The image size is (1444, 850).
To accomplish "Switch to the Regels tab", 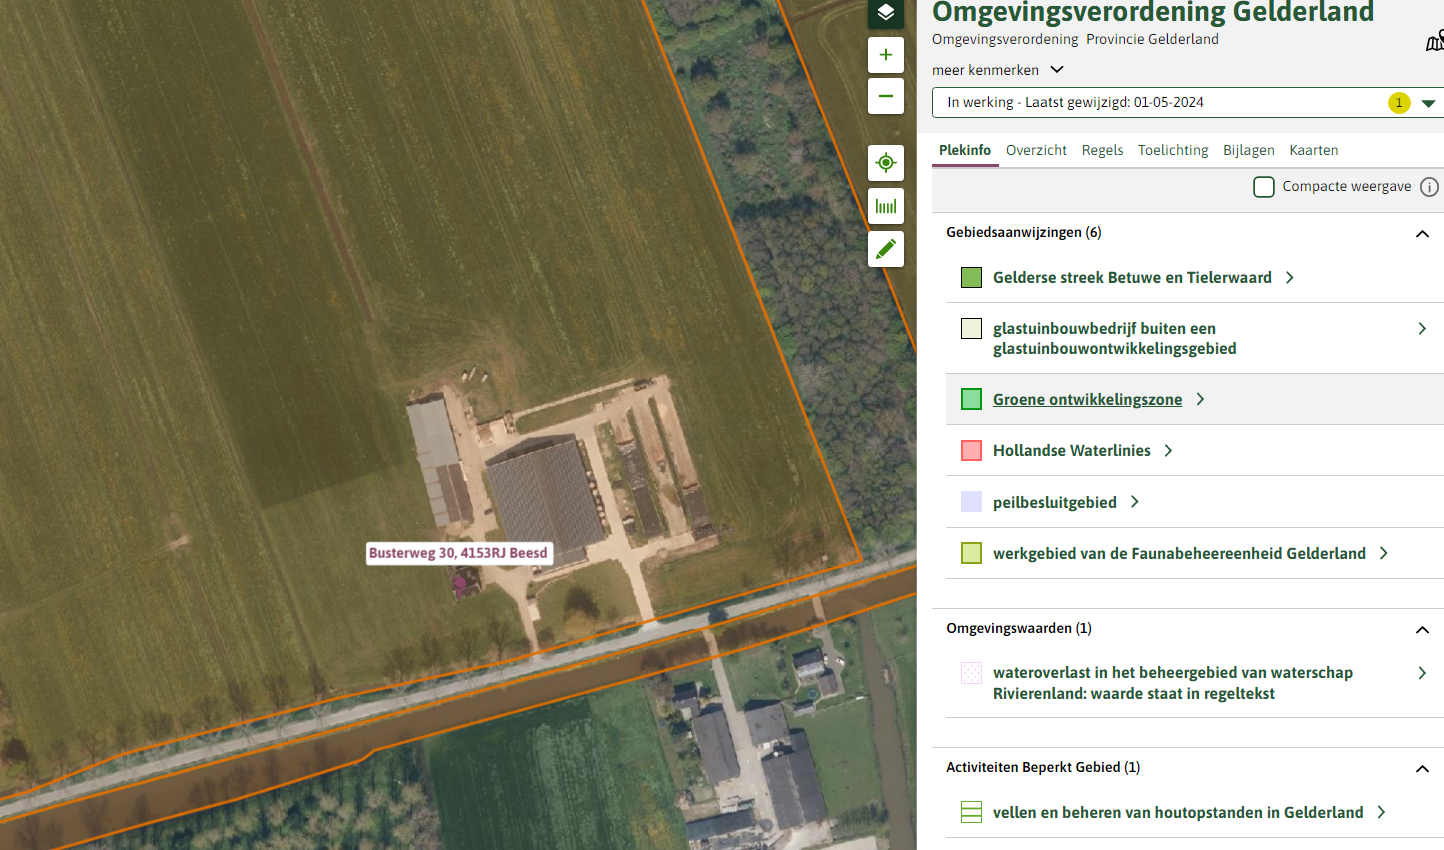I will 1102,150.
